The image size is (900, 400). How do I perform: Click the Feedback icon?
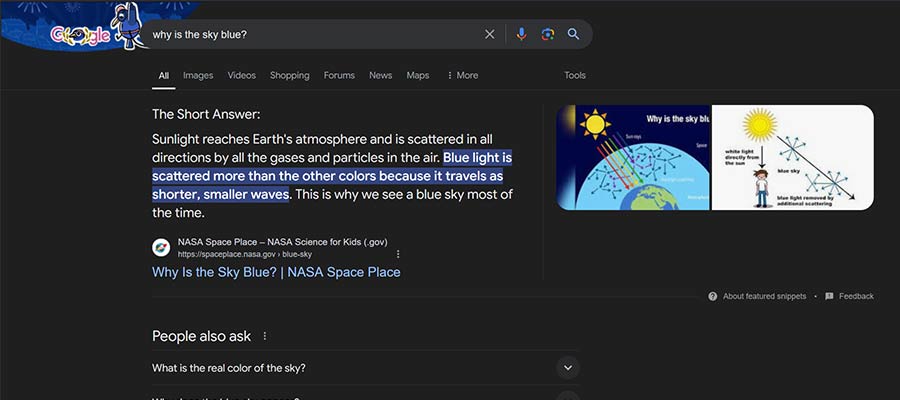(x=829, y=296)
